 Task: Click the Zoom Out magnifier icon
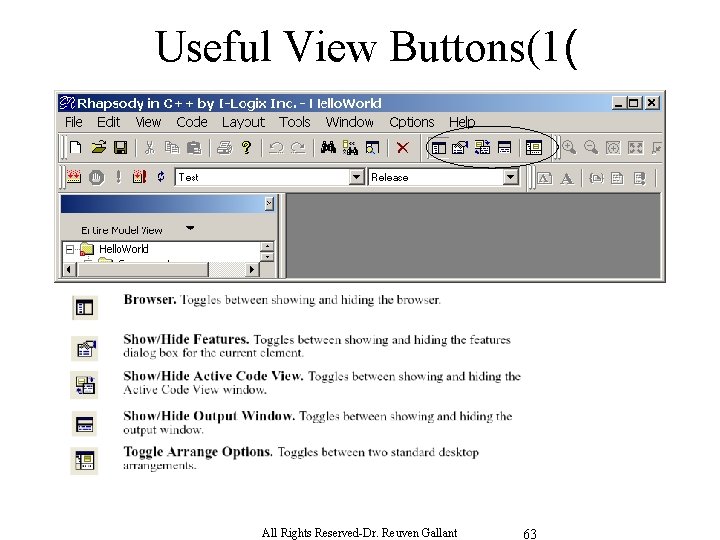click(591, 147)
